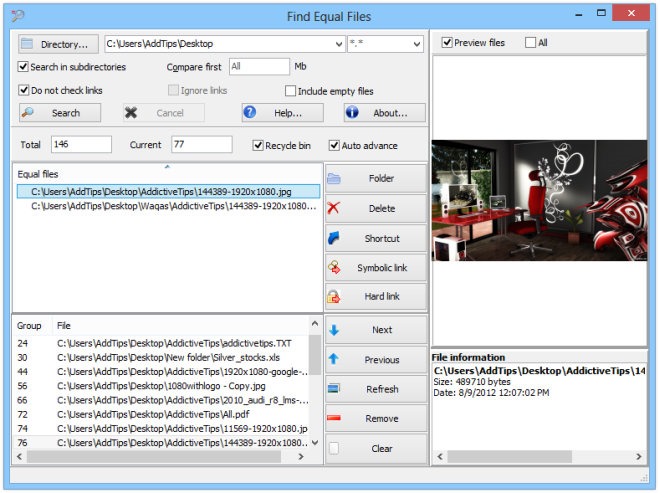Click the Compare first Mb field
The height and width of the screenshot is (493, 660).
point(259,67)
